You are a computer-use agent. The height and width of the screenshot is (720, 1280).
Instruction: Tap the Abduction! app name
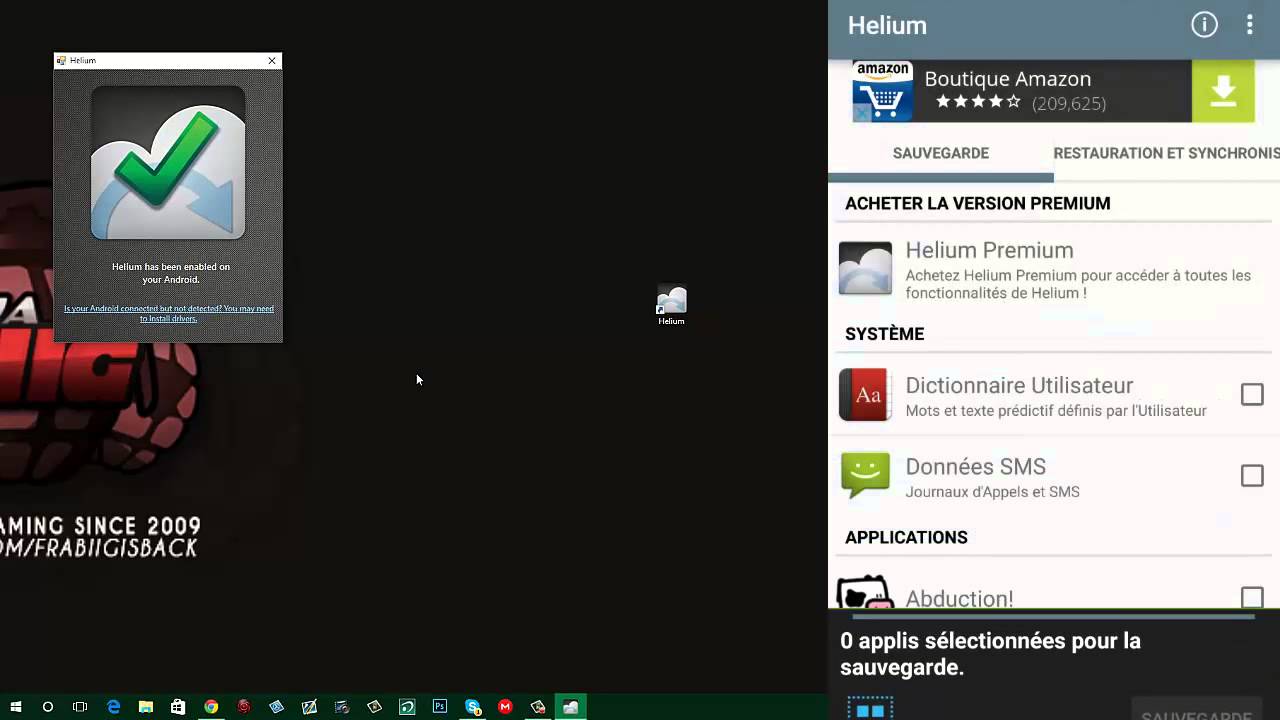click(x=959, y=598)
